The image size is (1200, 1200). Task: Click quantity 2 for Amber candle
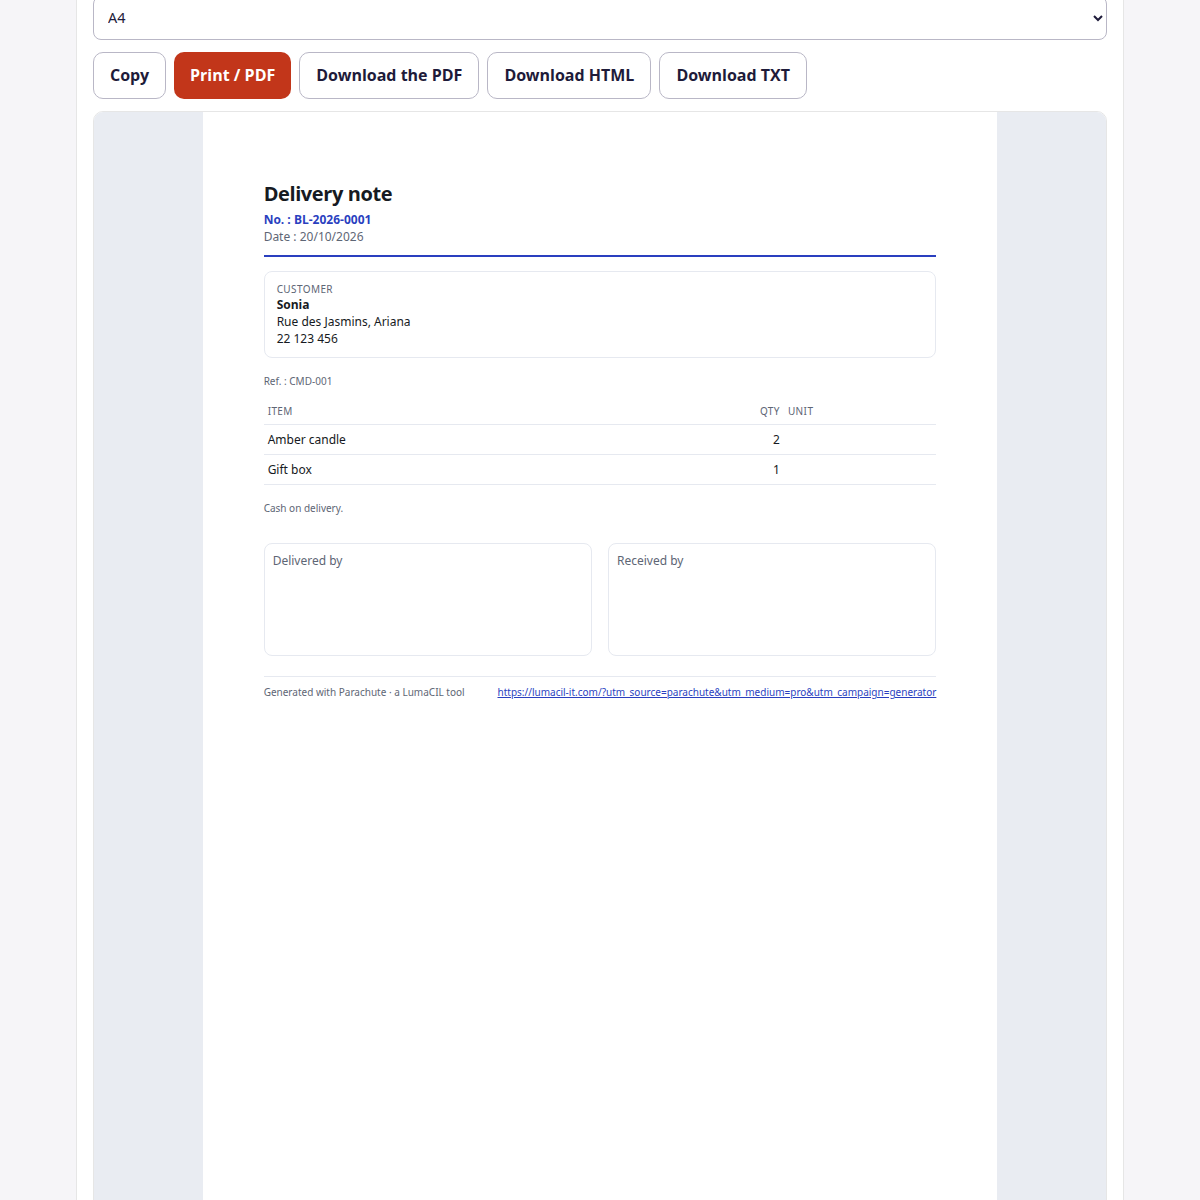pos(776,440)
